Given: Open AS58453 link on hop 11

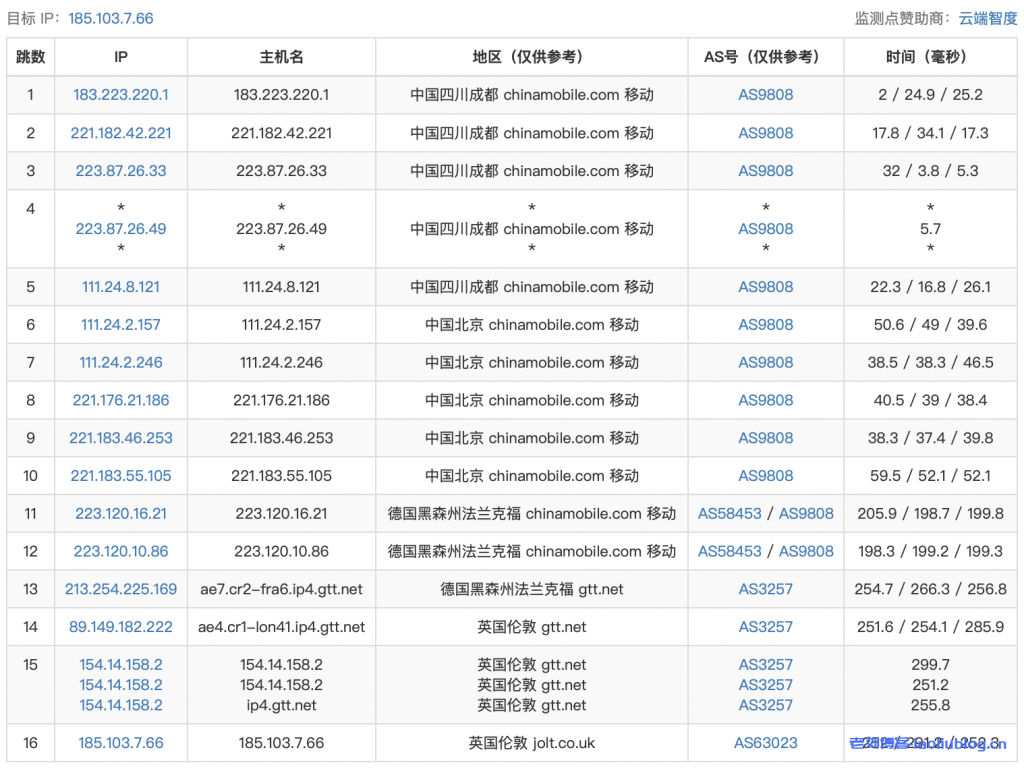Looking at the screenshot, I should pos(731,513).
